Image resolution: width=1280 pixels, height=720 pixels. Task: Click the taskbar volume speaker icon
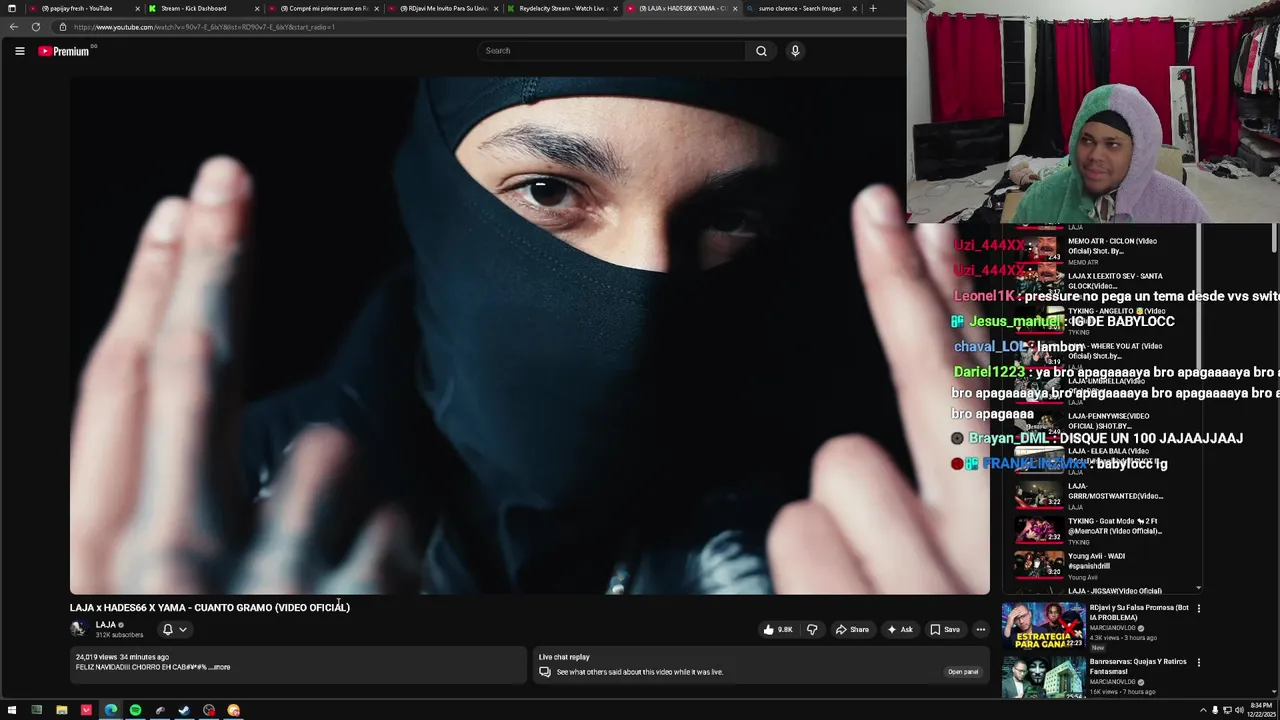tap(1239, 710)
